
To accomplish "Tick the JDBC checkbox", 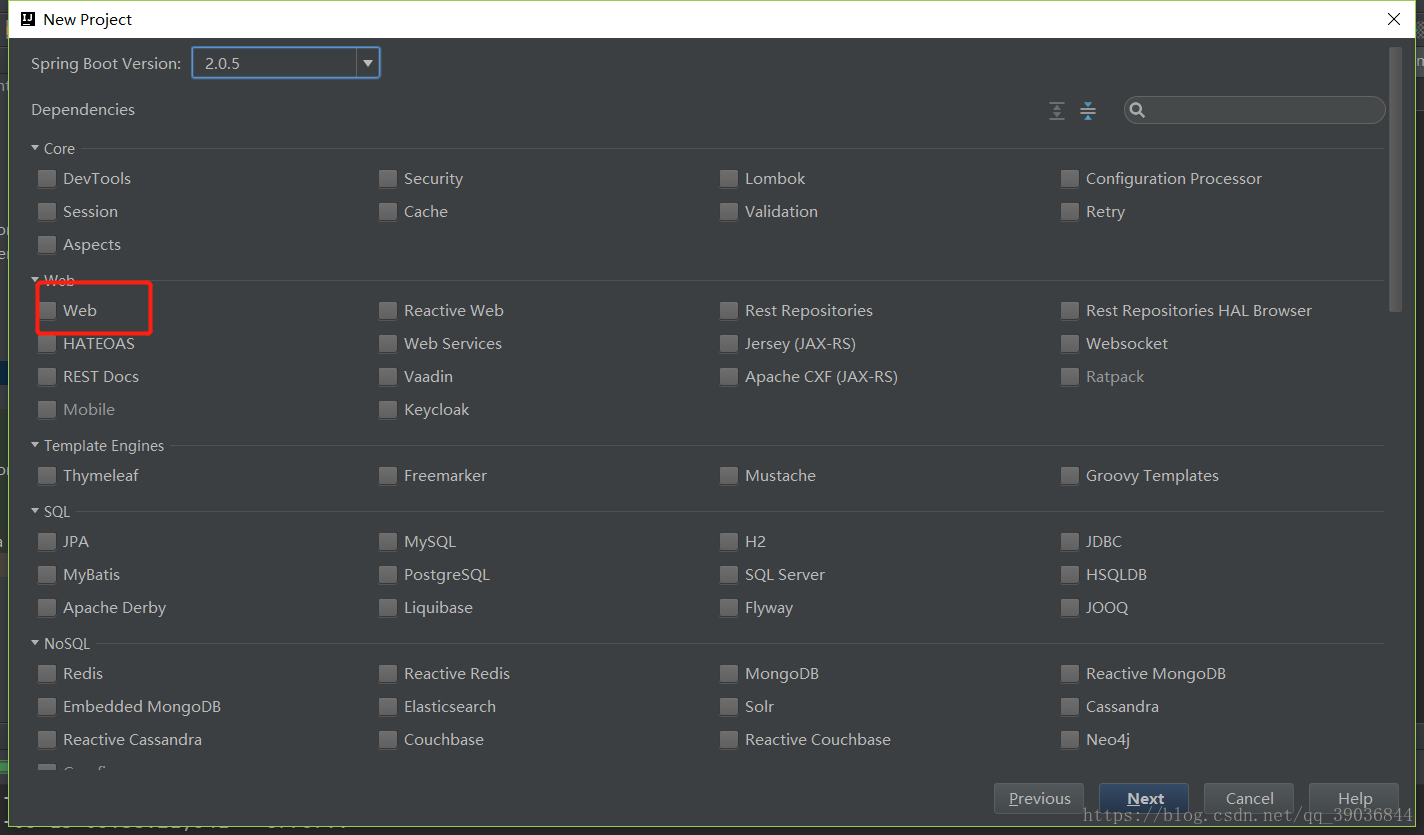I will point(1070,542).
